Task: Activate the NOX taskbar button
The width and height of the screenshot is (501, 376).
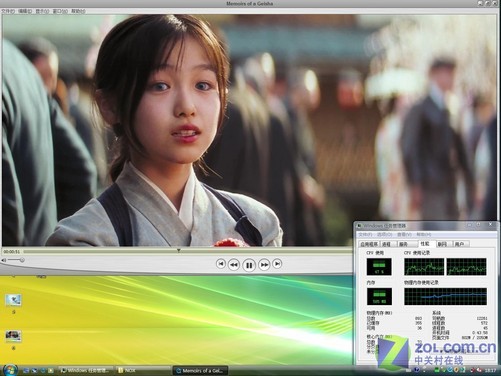Action: 143,370
